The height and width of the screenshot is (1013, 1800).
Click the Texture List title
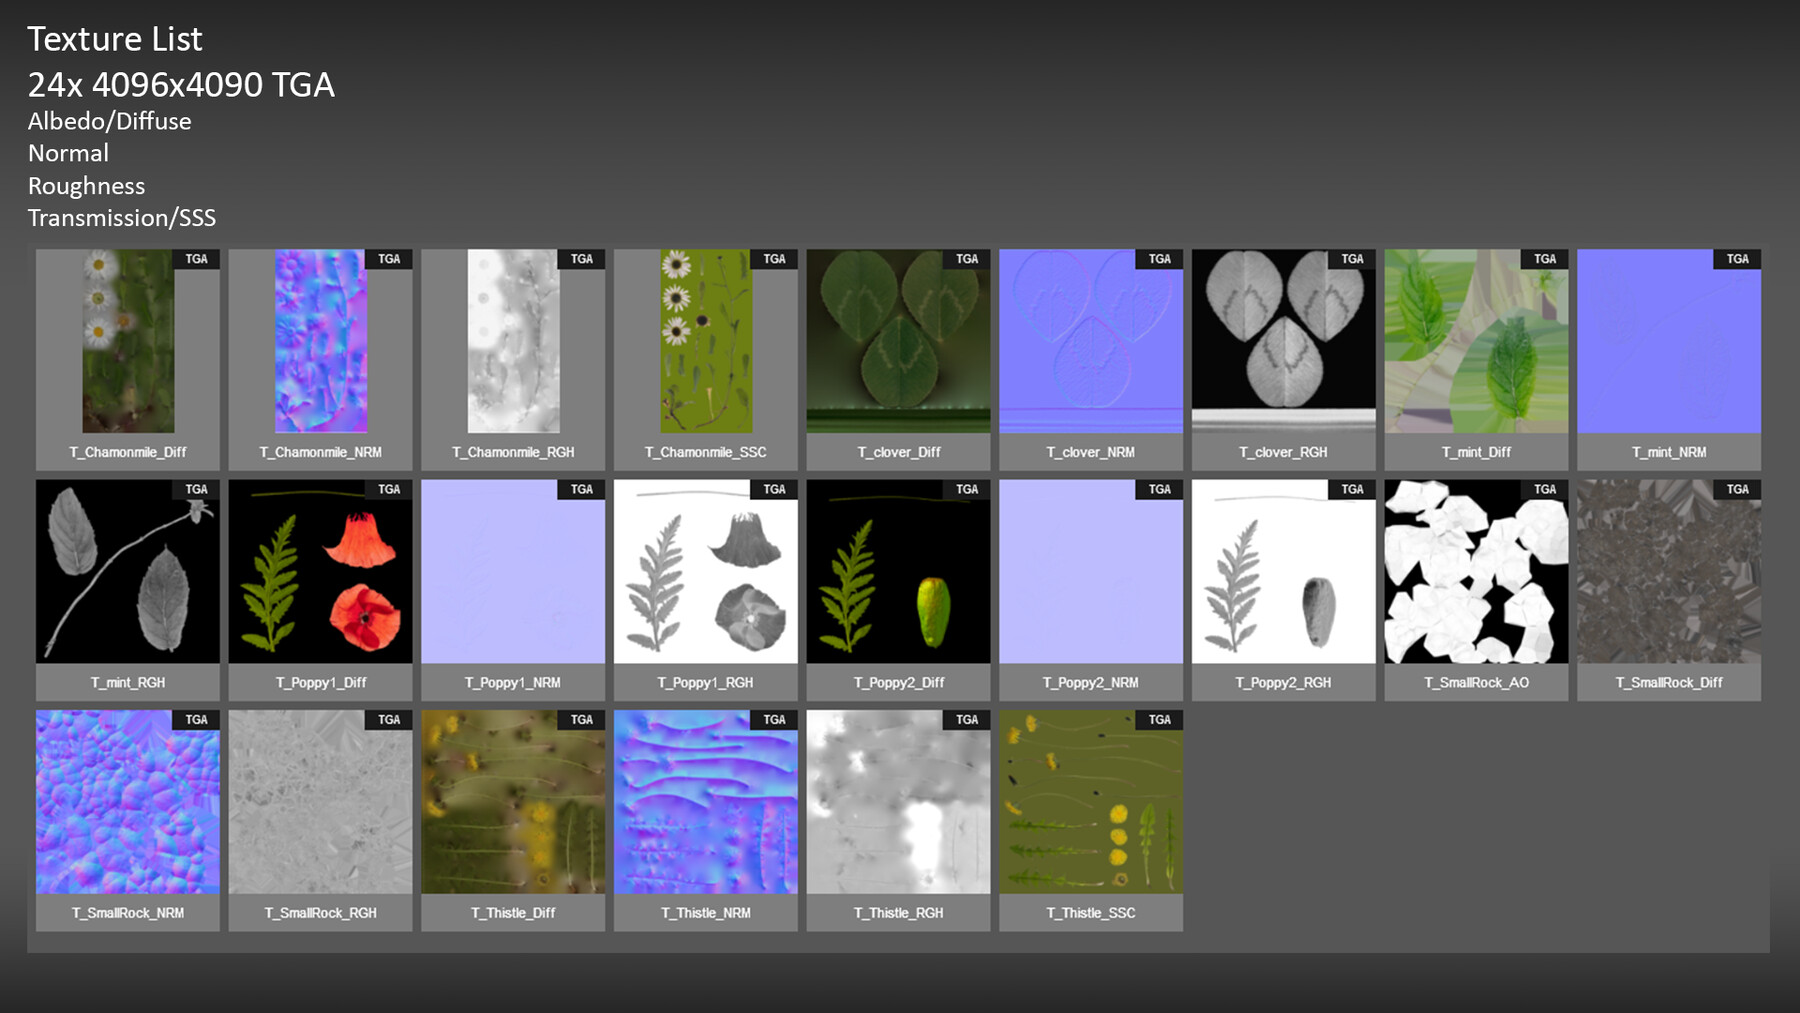pos(115,39)
